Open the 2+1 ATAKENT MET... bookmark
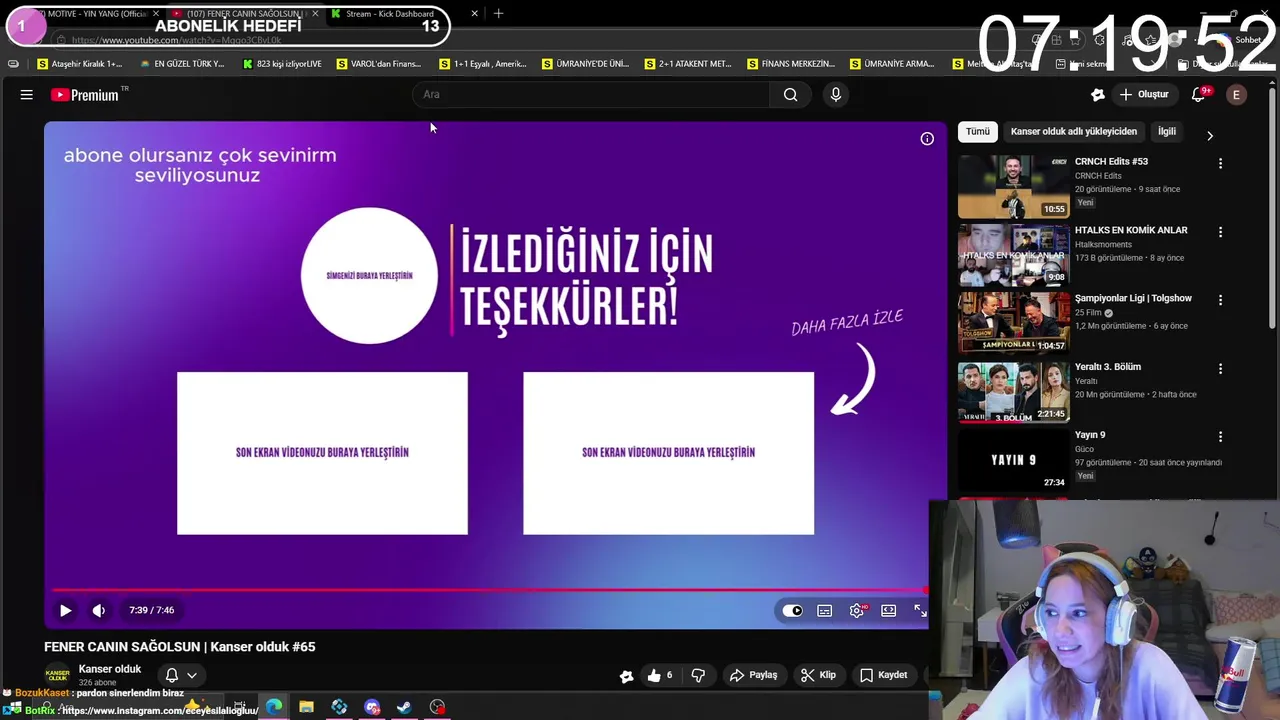This screenshot has width=1280, height=720. (688, 64)
